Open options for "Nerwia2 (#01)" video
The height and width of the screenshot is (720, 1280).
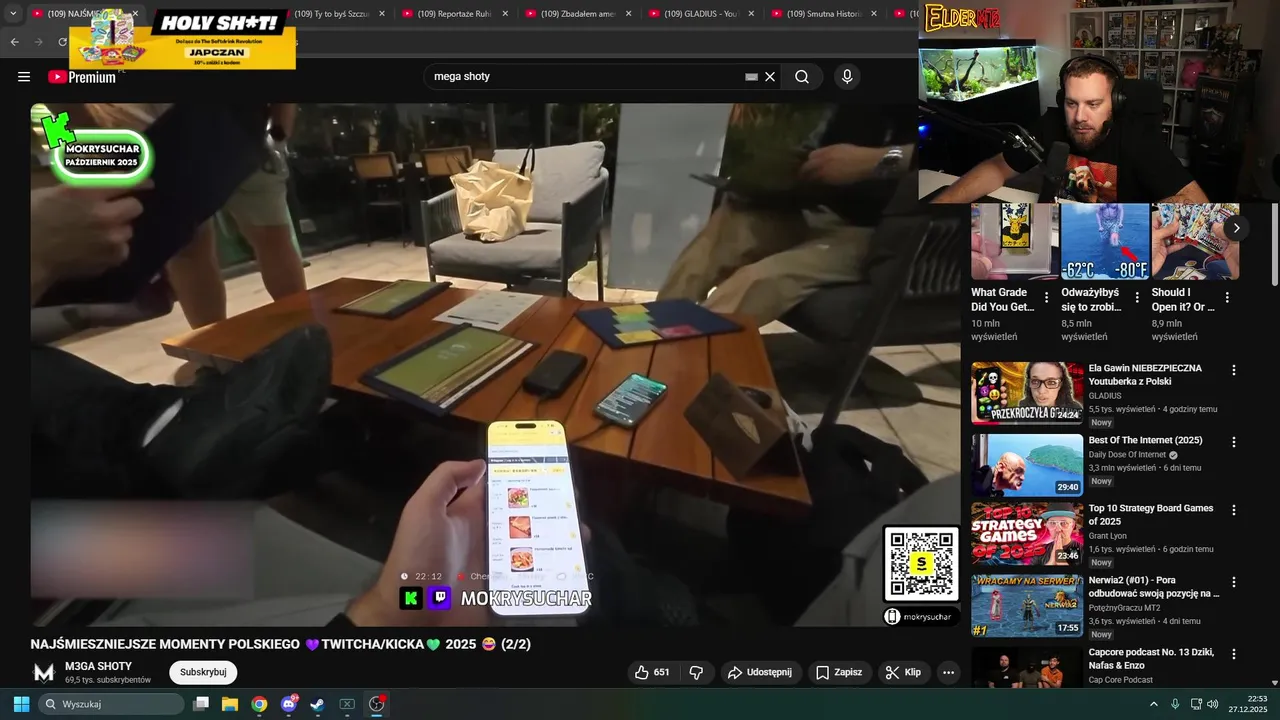coord(1234,582)
